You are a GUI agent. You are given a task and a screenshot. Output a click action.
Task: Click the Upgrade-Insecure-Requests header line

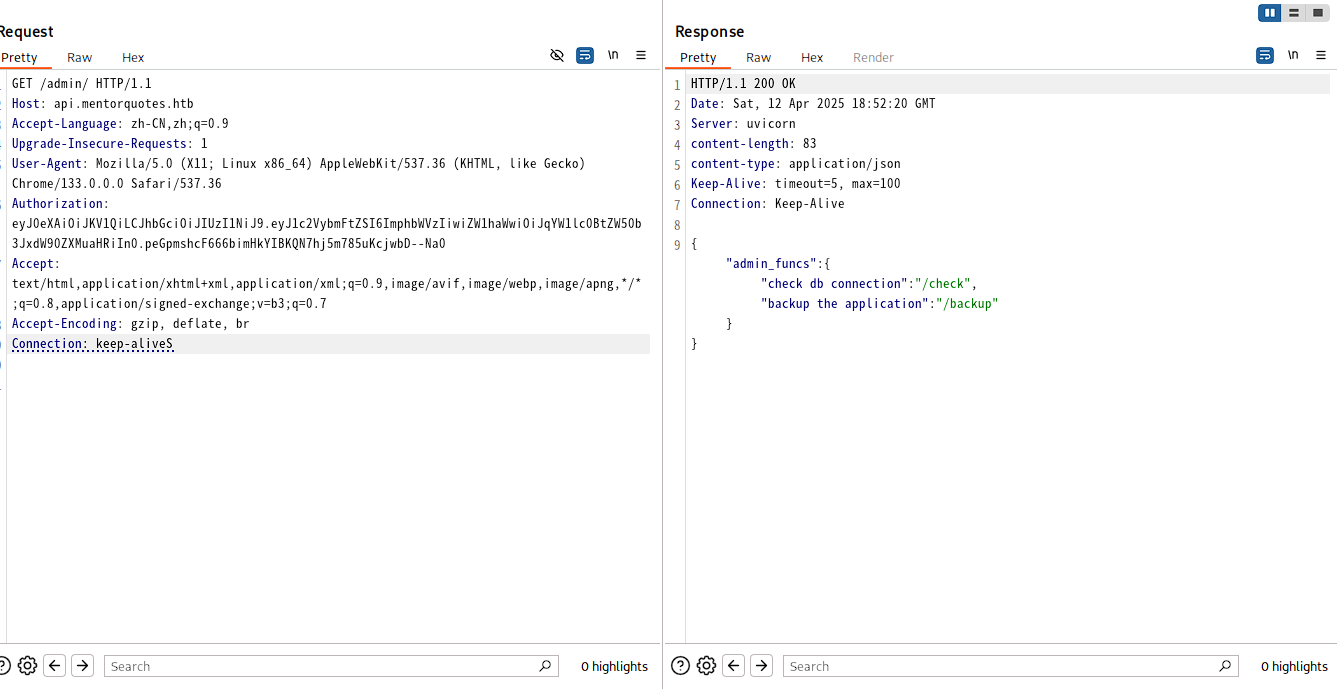click(110, 144)
